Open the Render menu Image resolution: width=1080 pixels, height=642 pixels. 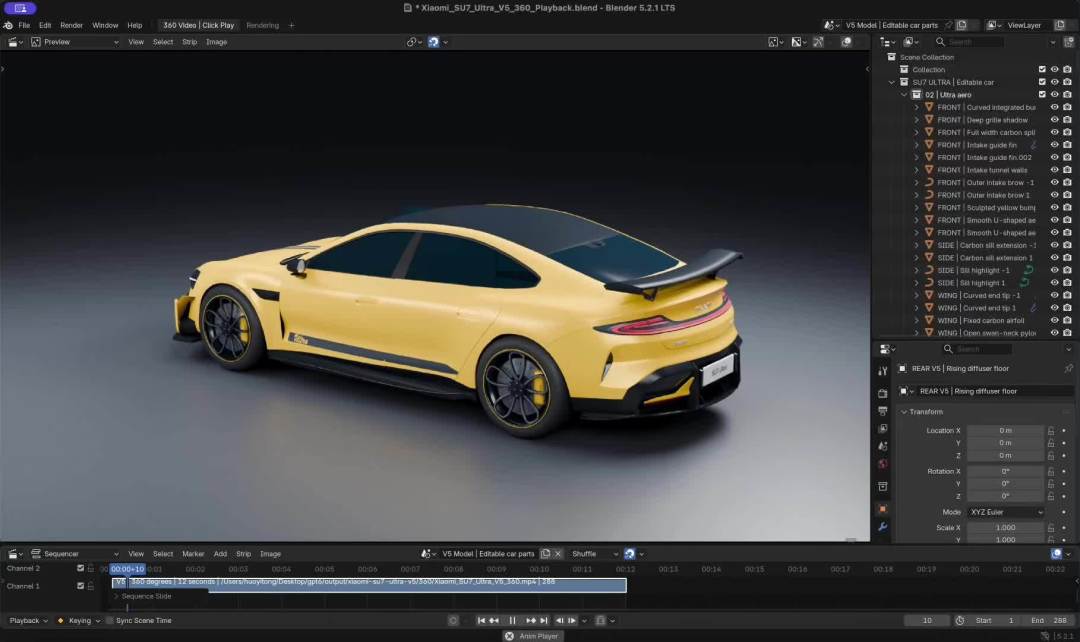click(x=71, y=25)
